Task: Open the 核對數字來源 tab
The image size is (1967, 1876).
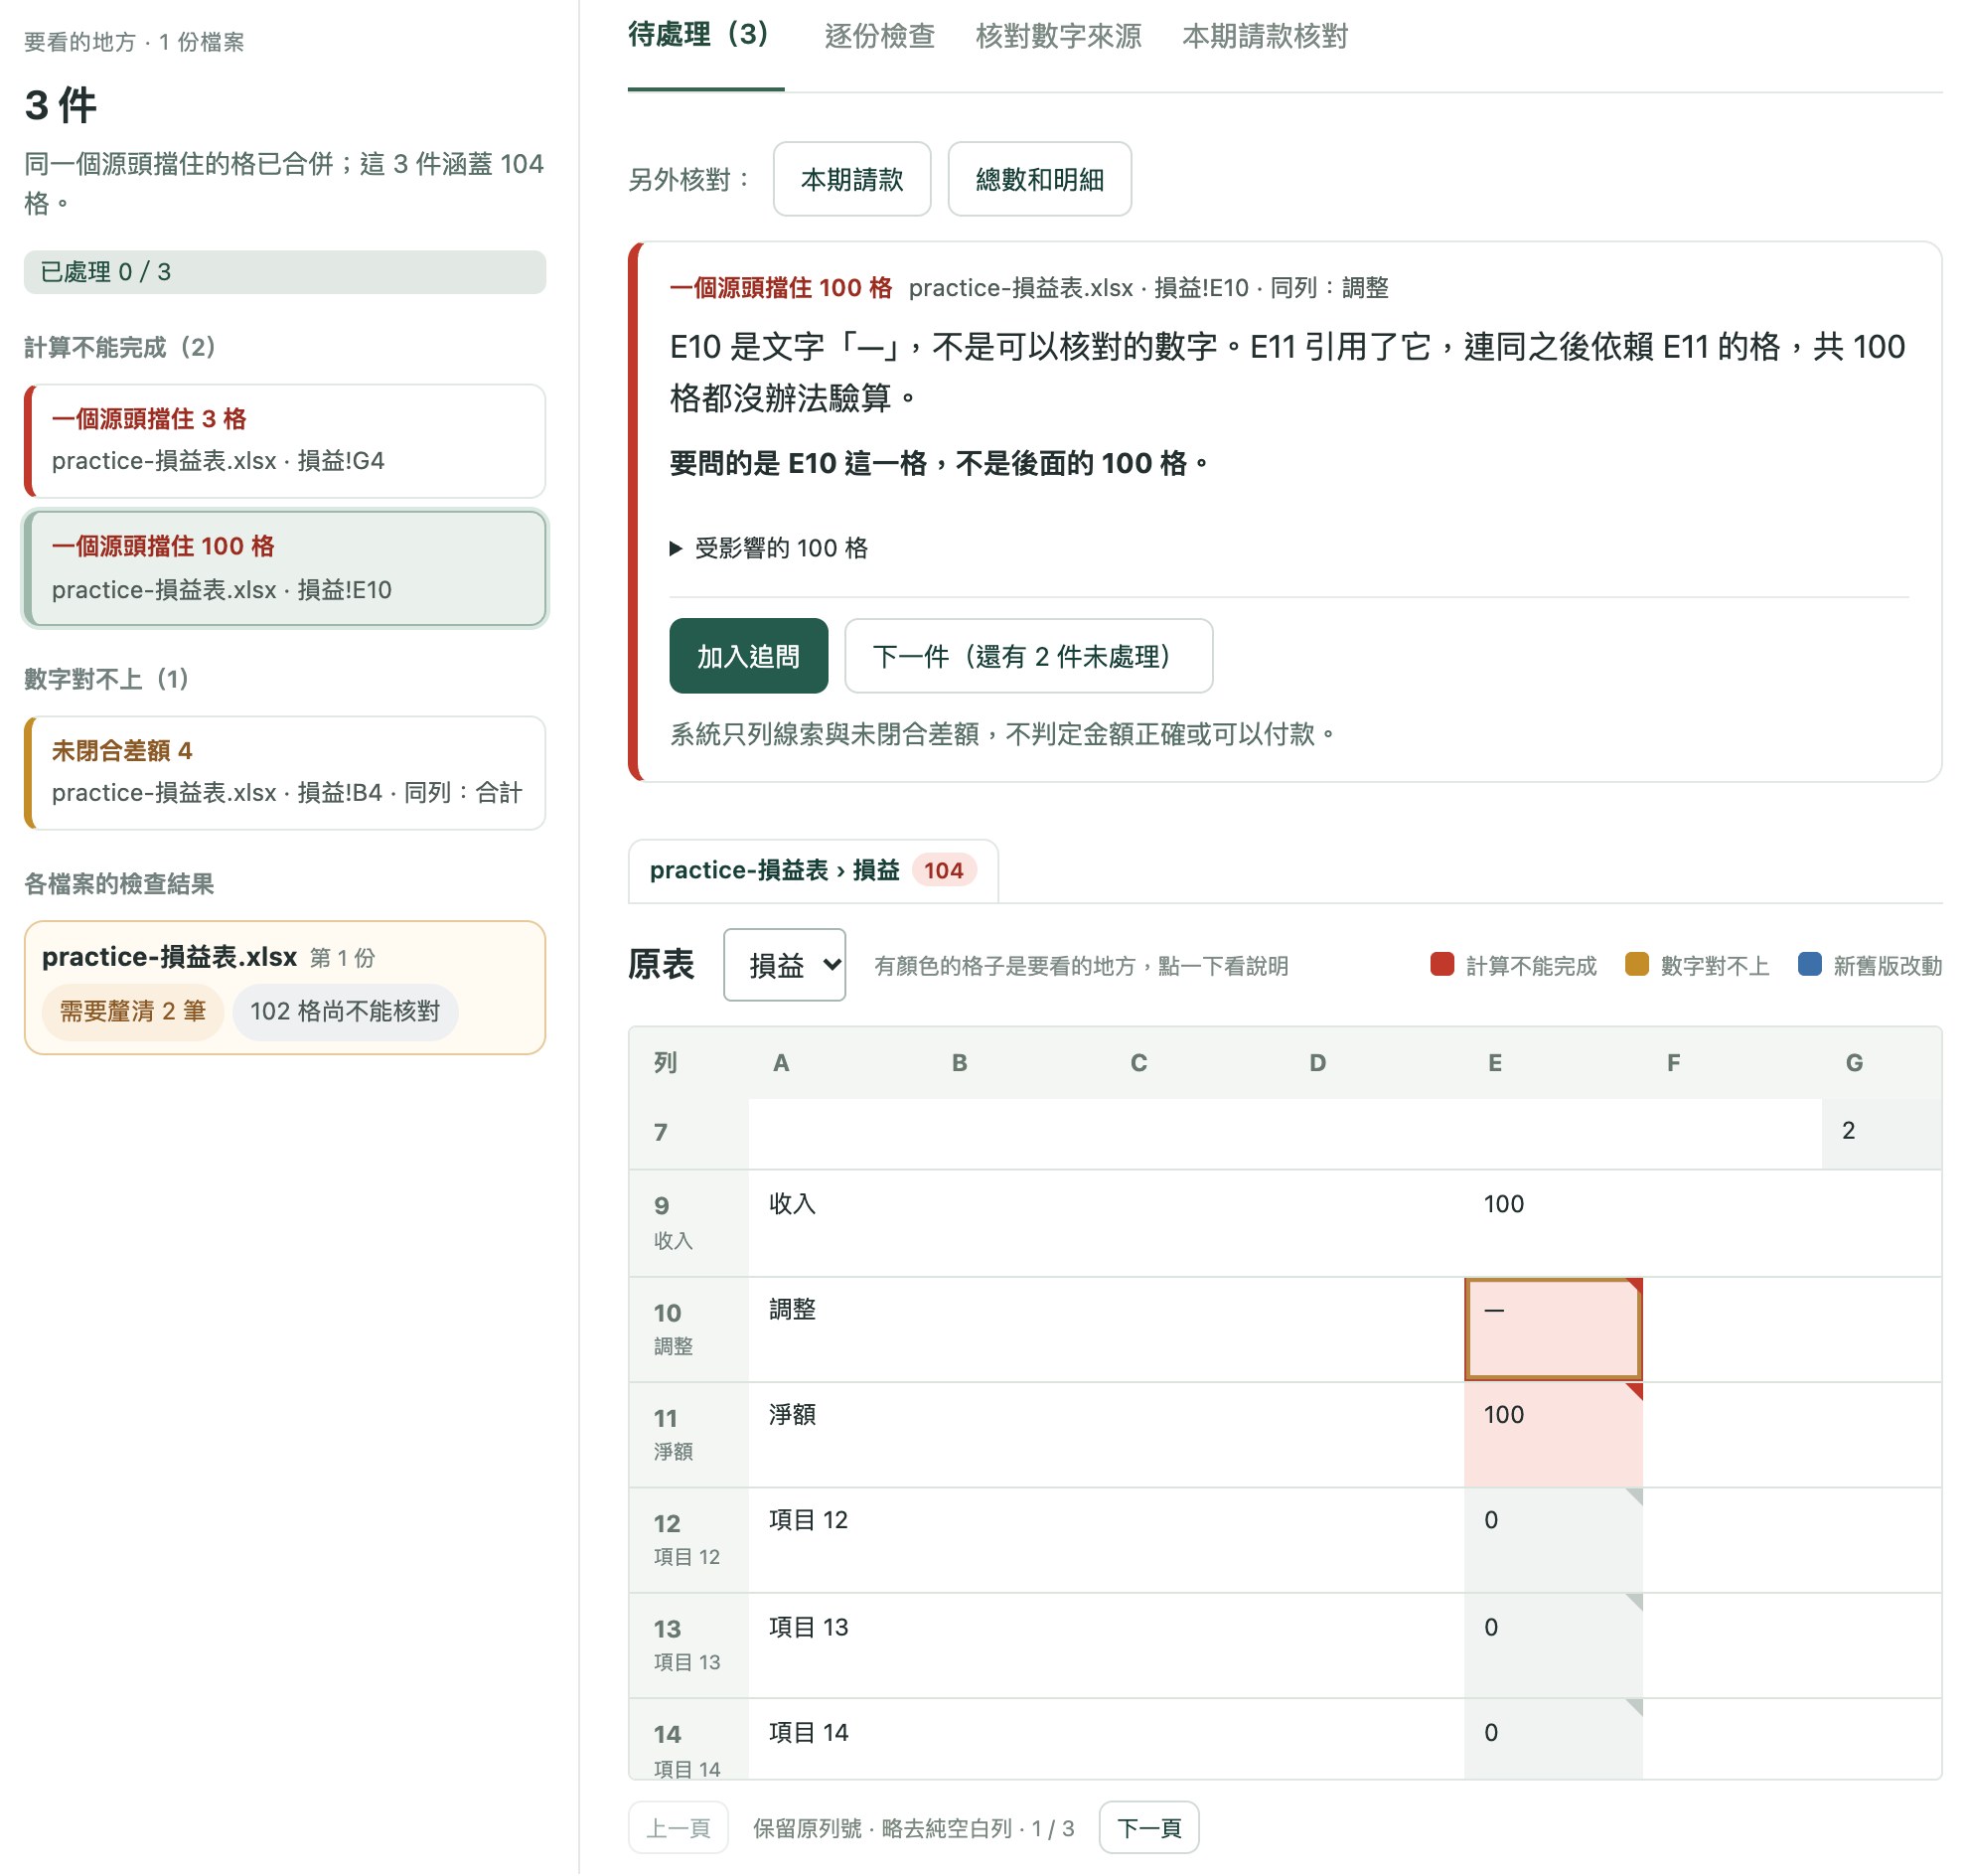Action: [1058, 37]
